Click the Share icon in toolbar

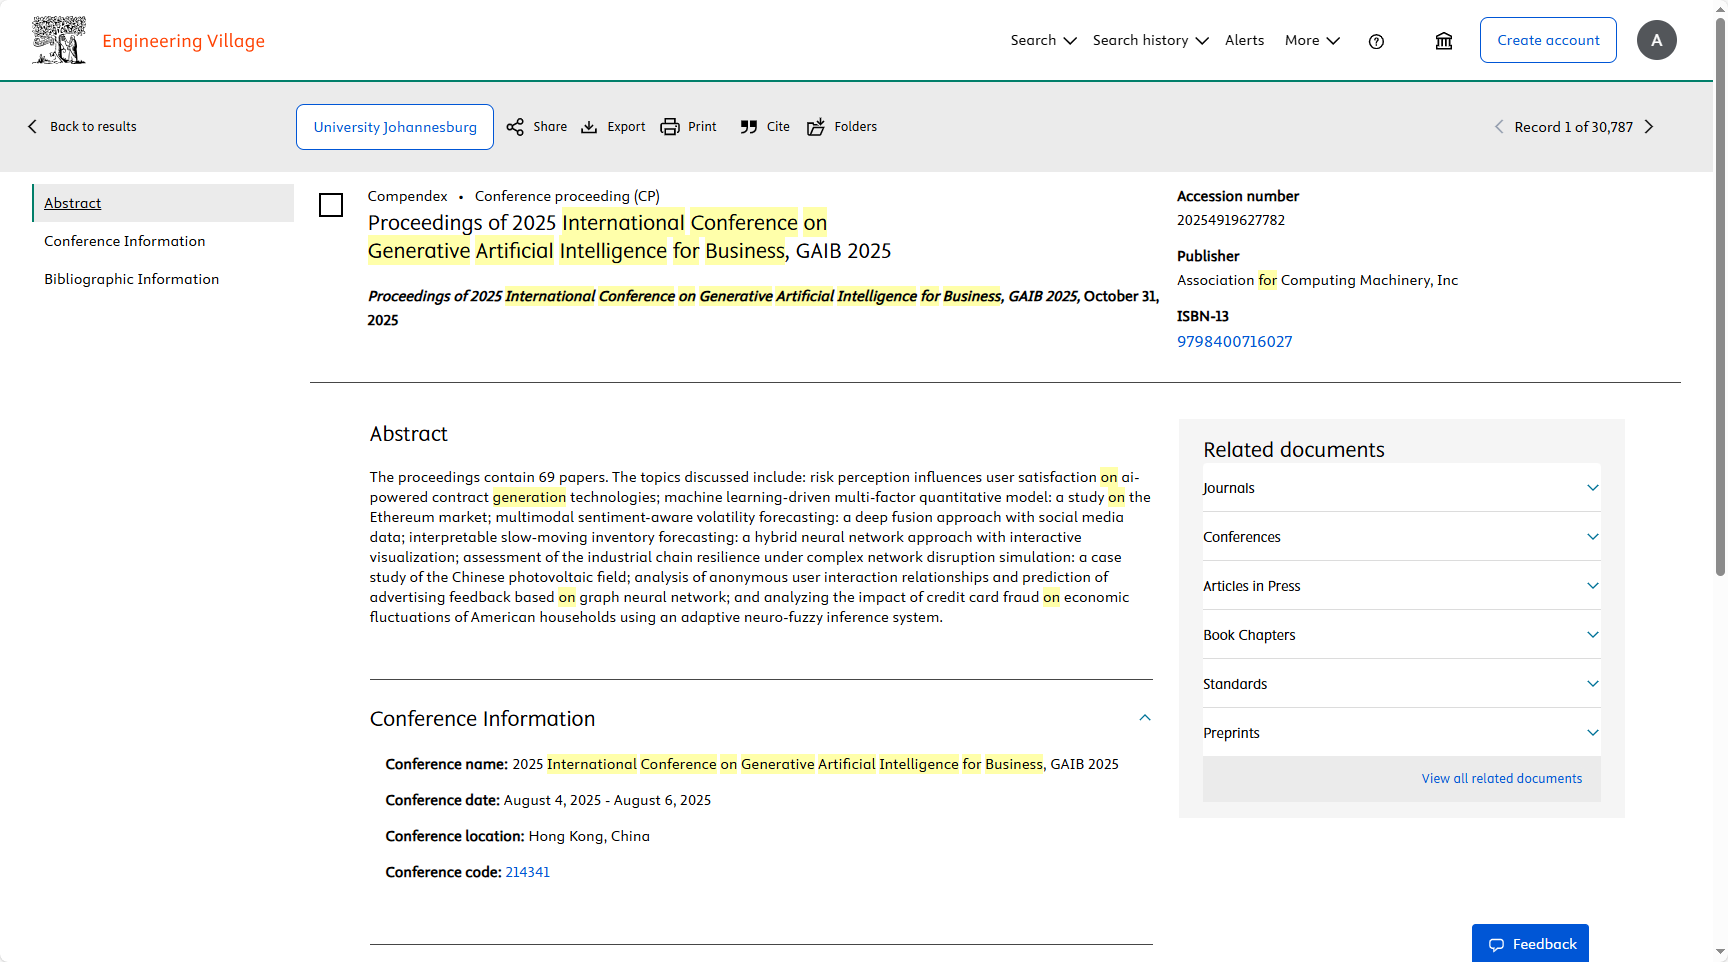515,127
